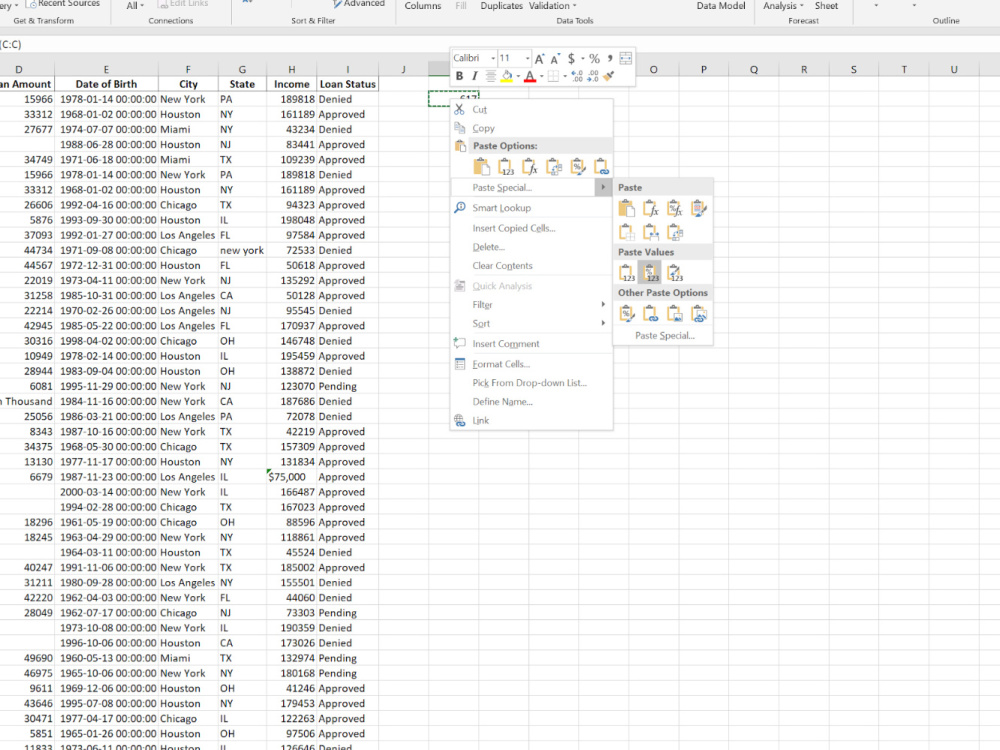Choose Values (123) icon in context menu Paste Options row

[x=506, y=167]
